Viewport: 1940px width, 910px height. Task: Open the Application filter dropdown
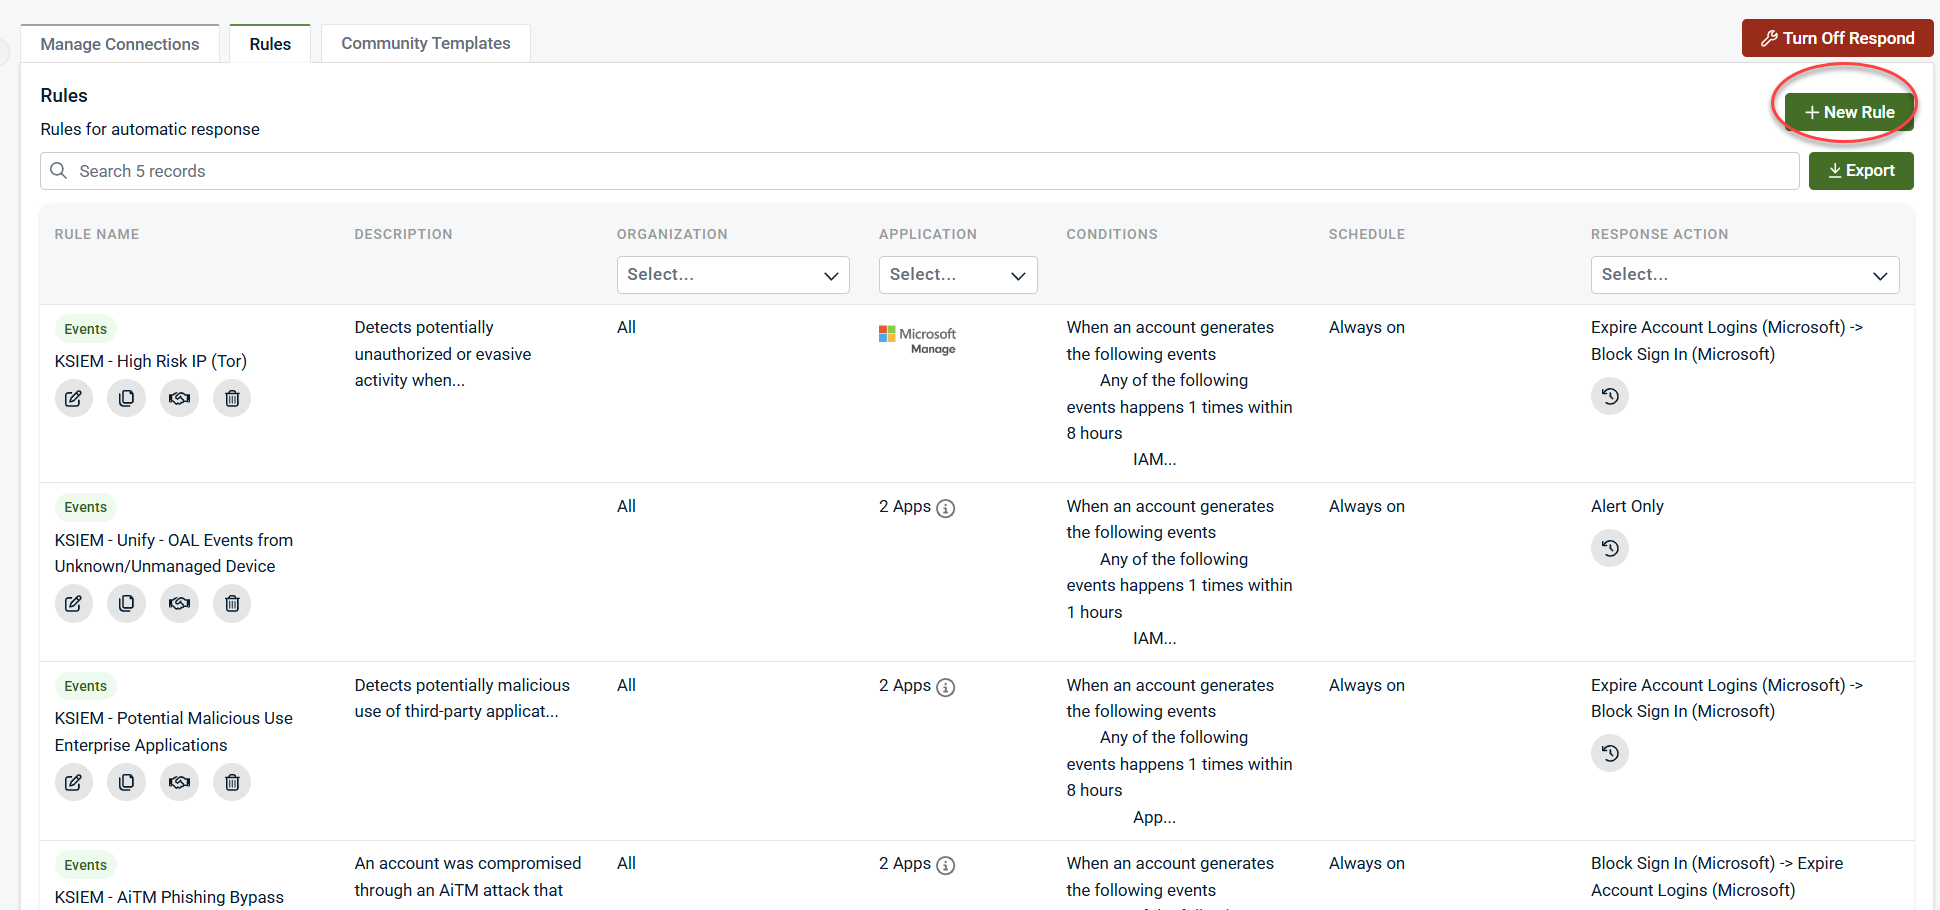957,275
